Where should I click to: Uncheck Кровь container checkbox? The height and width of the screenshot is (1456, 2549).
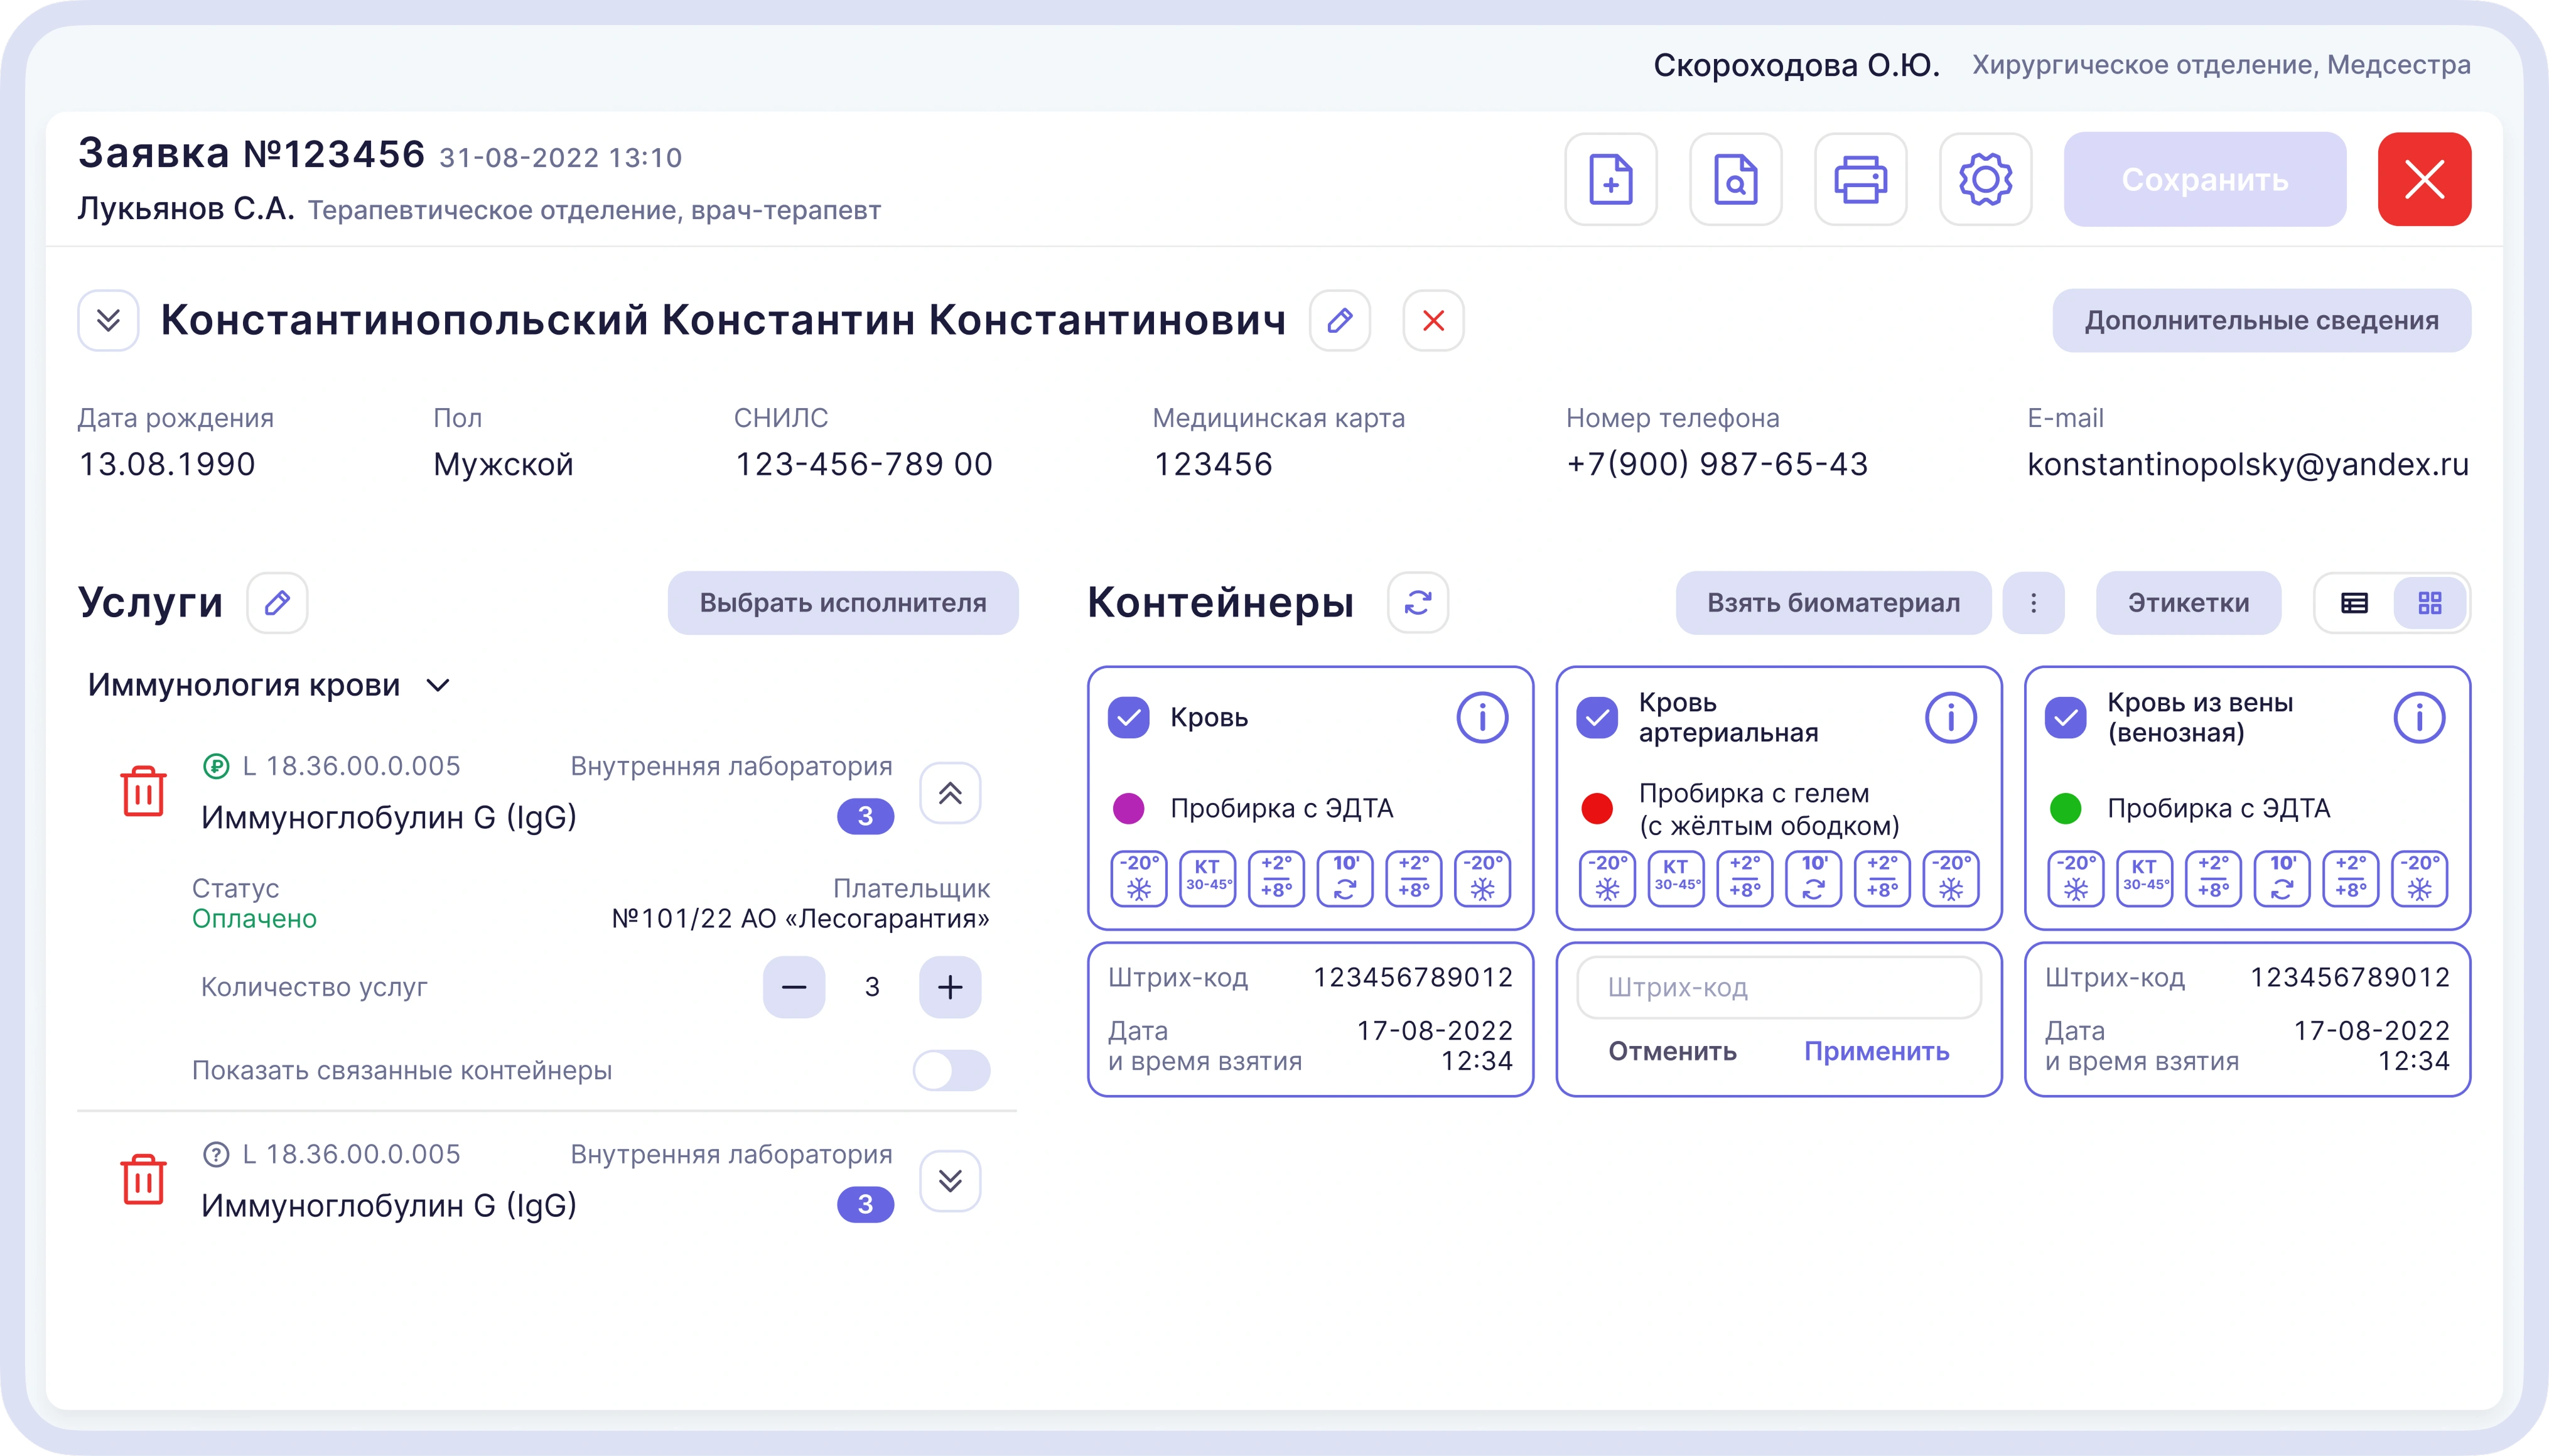click(1129, 718)
